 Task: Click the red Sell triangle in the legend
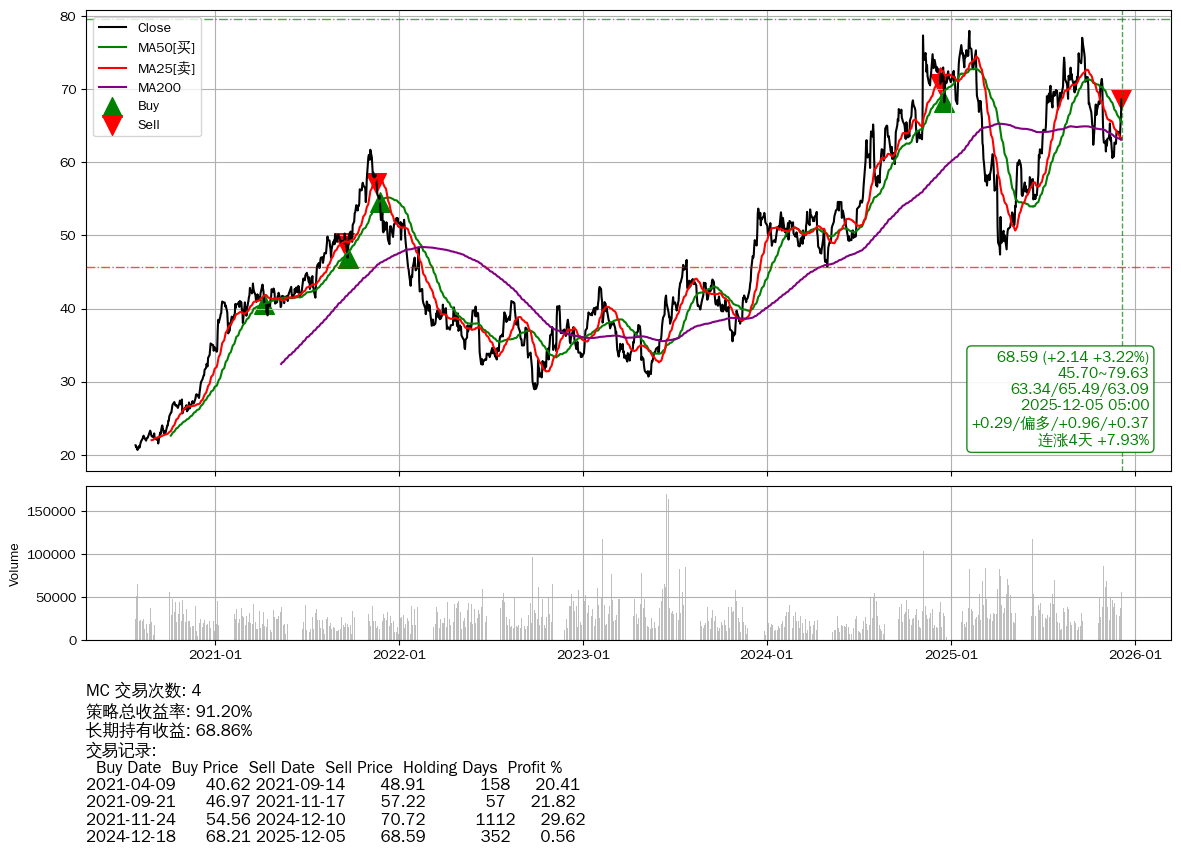(x=113, y=125)
